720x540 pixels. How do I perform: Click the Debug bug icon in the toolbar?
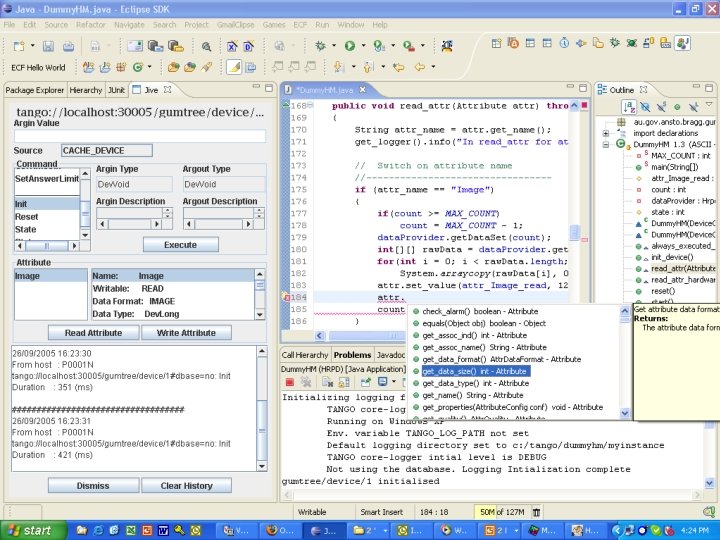click(320, 45)
